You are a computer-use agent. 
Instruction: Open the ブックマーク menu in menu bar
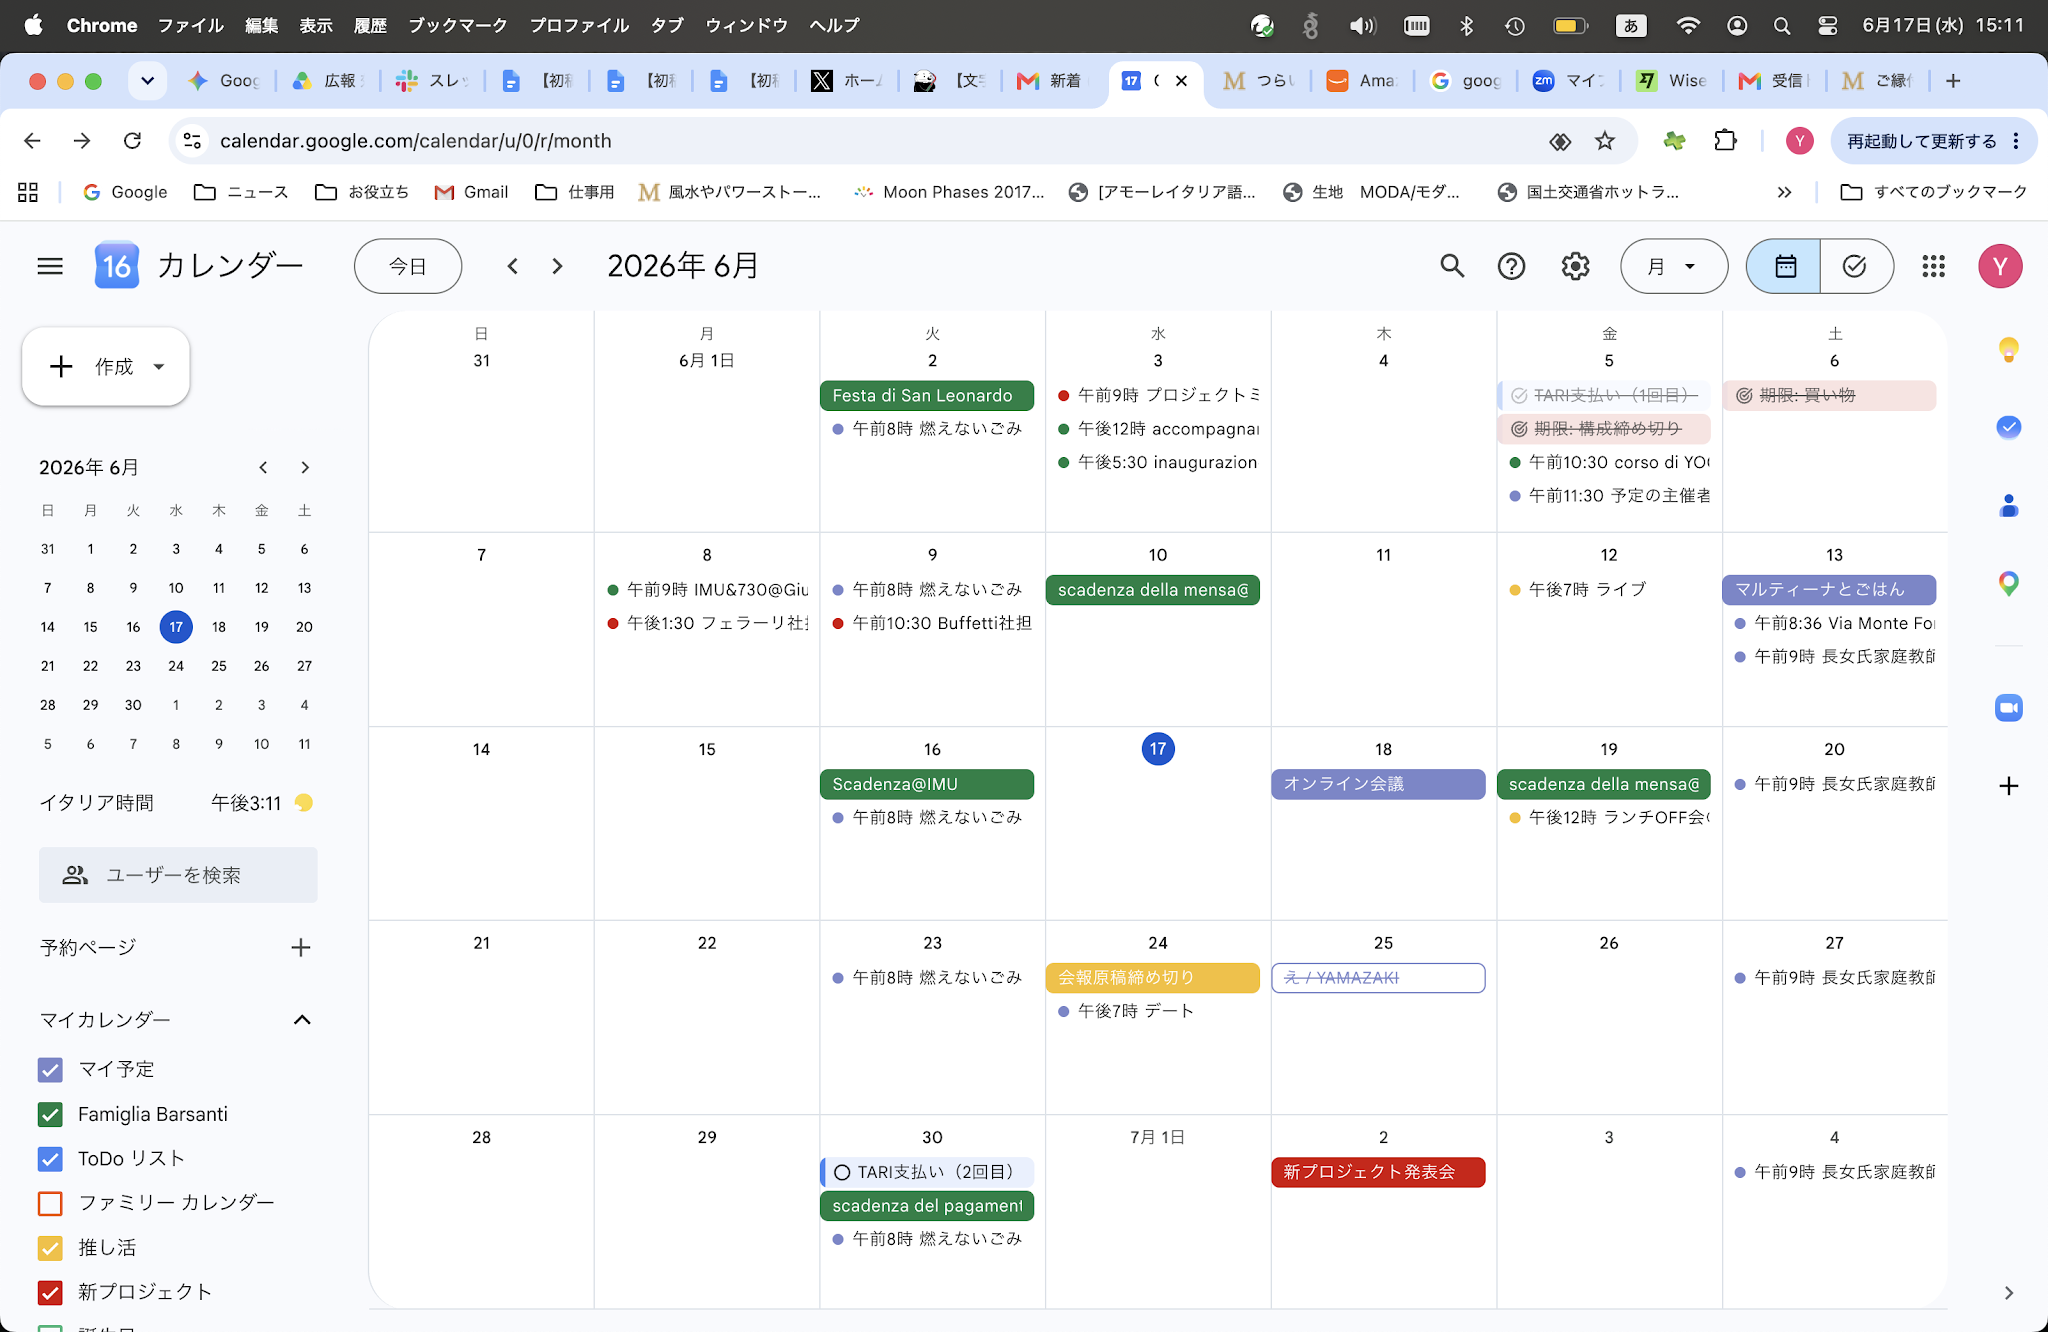pyautogui.click(x=457, y=25)
